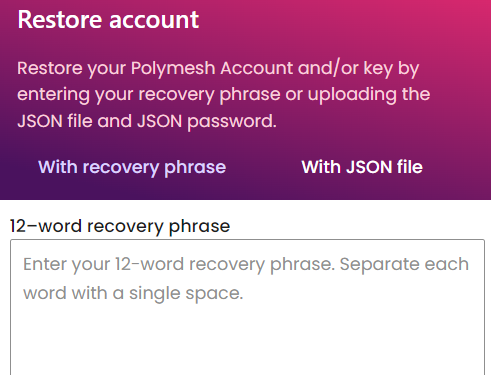Click the word uploading in the description
Image resolution: width=491 pixels, height=375 pixels.
pyautogui.click(x=352, y=95)
